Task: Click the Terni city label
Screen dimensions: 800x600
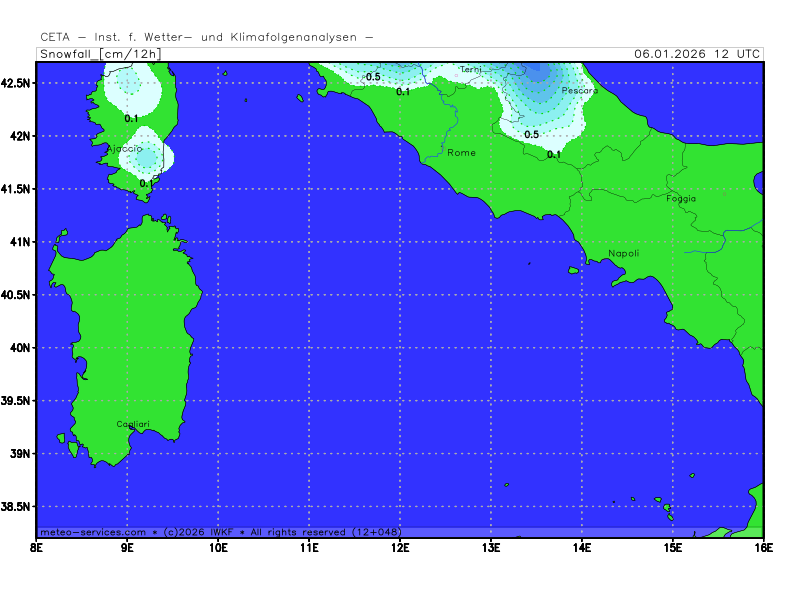Action: tap(470, 70)
